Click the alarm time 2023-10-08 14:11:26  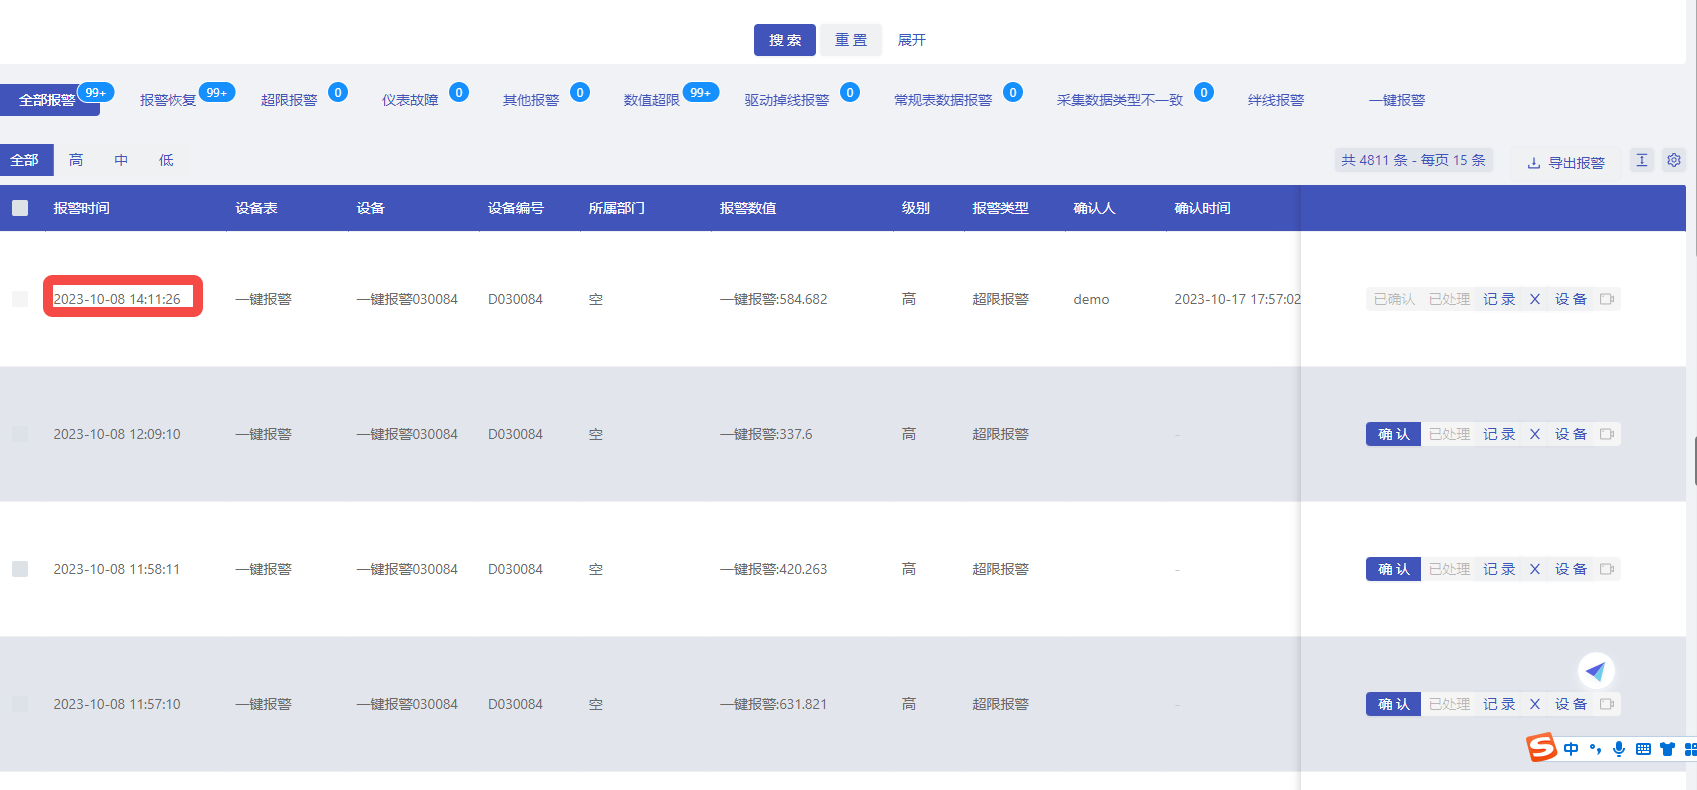tap(117, 299)
